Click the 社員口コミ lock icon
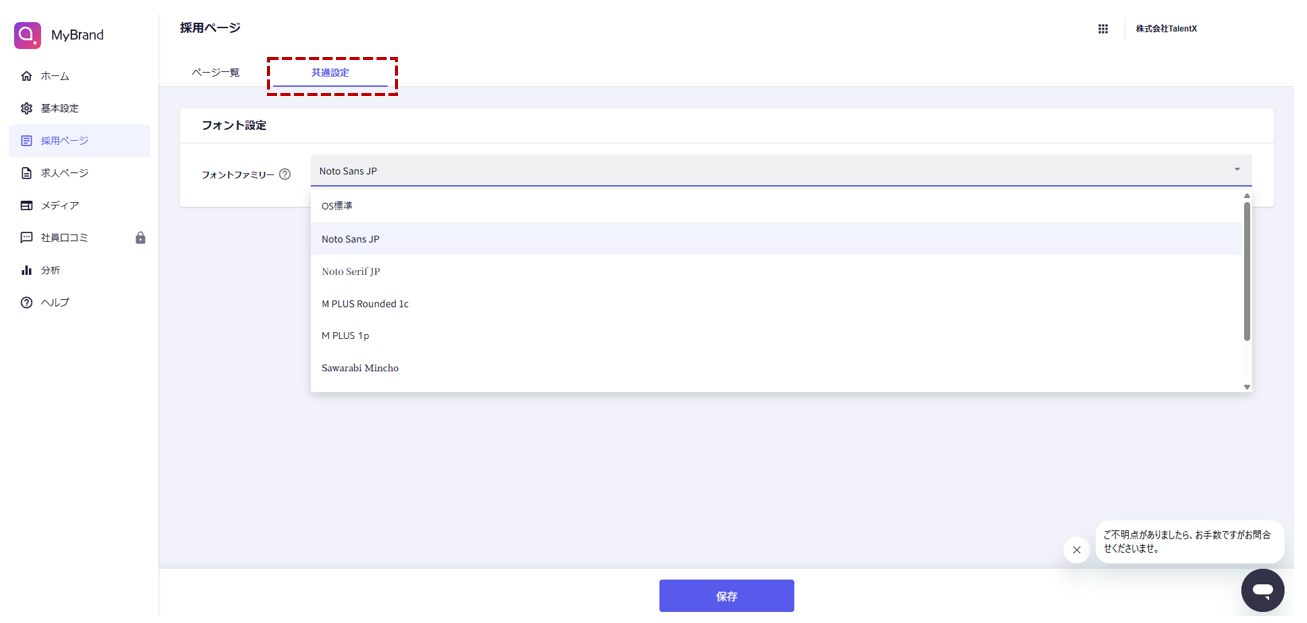 pos(140,238)
